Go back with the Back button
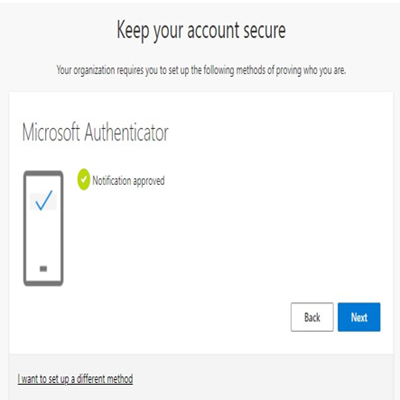The height and width of the screenshot is (400, 400). 312,317
